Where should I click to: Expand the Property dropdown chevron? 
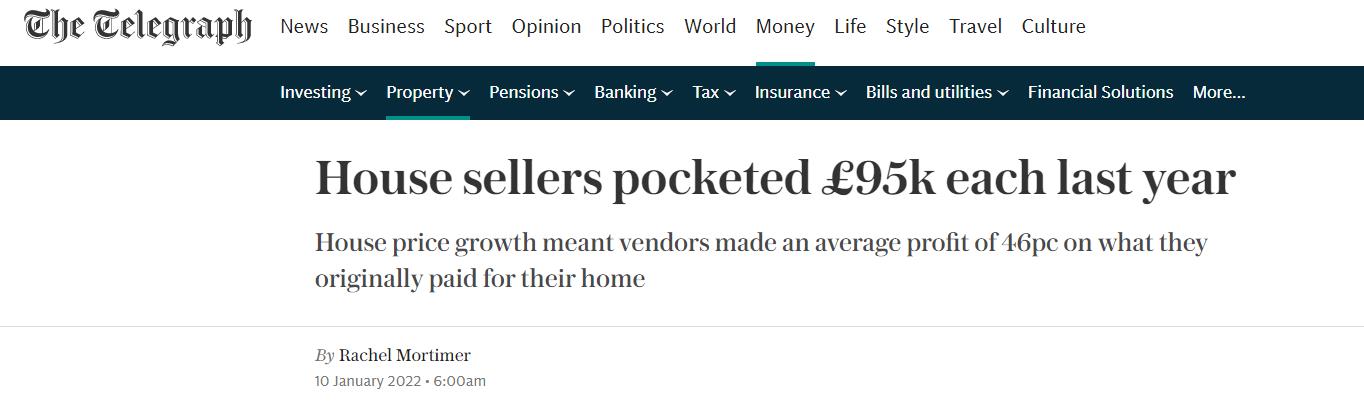pos(464,93)
